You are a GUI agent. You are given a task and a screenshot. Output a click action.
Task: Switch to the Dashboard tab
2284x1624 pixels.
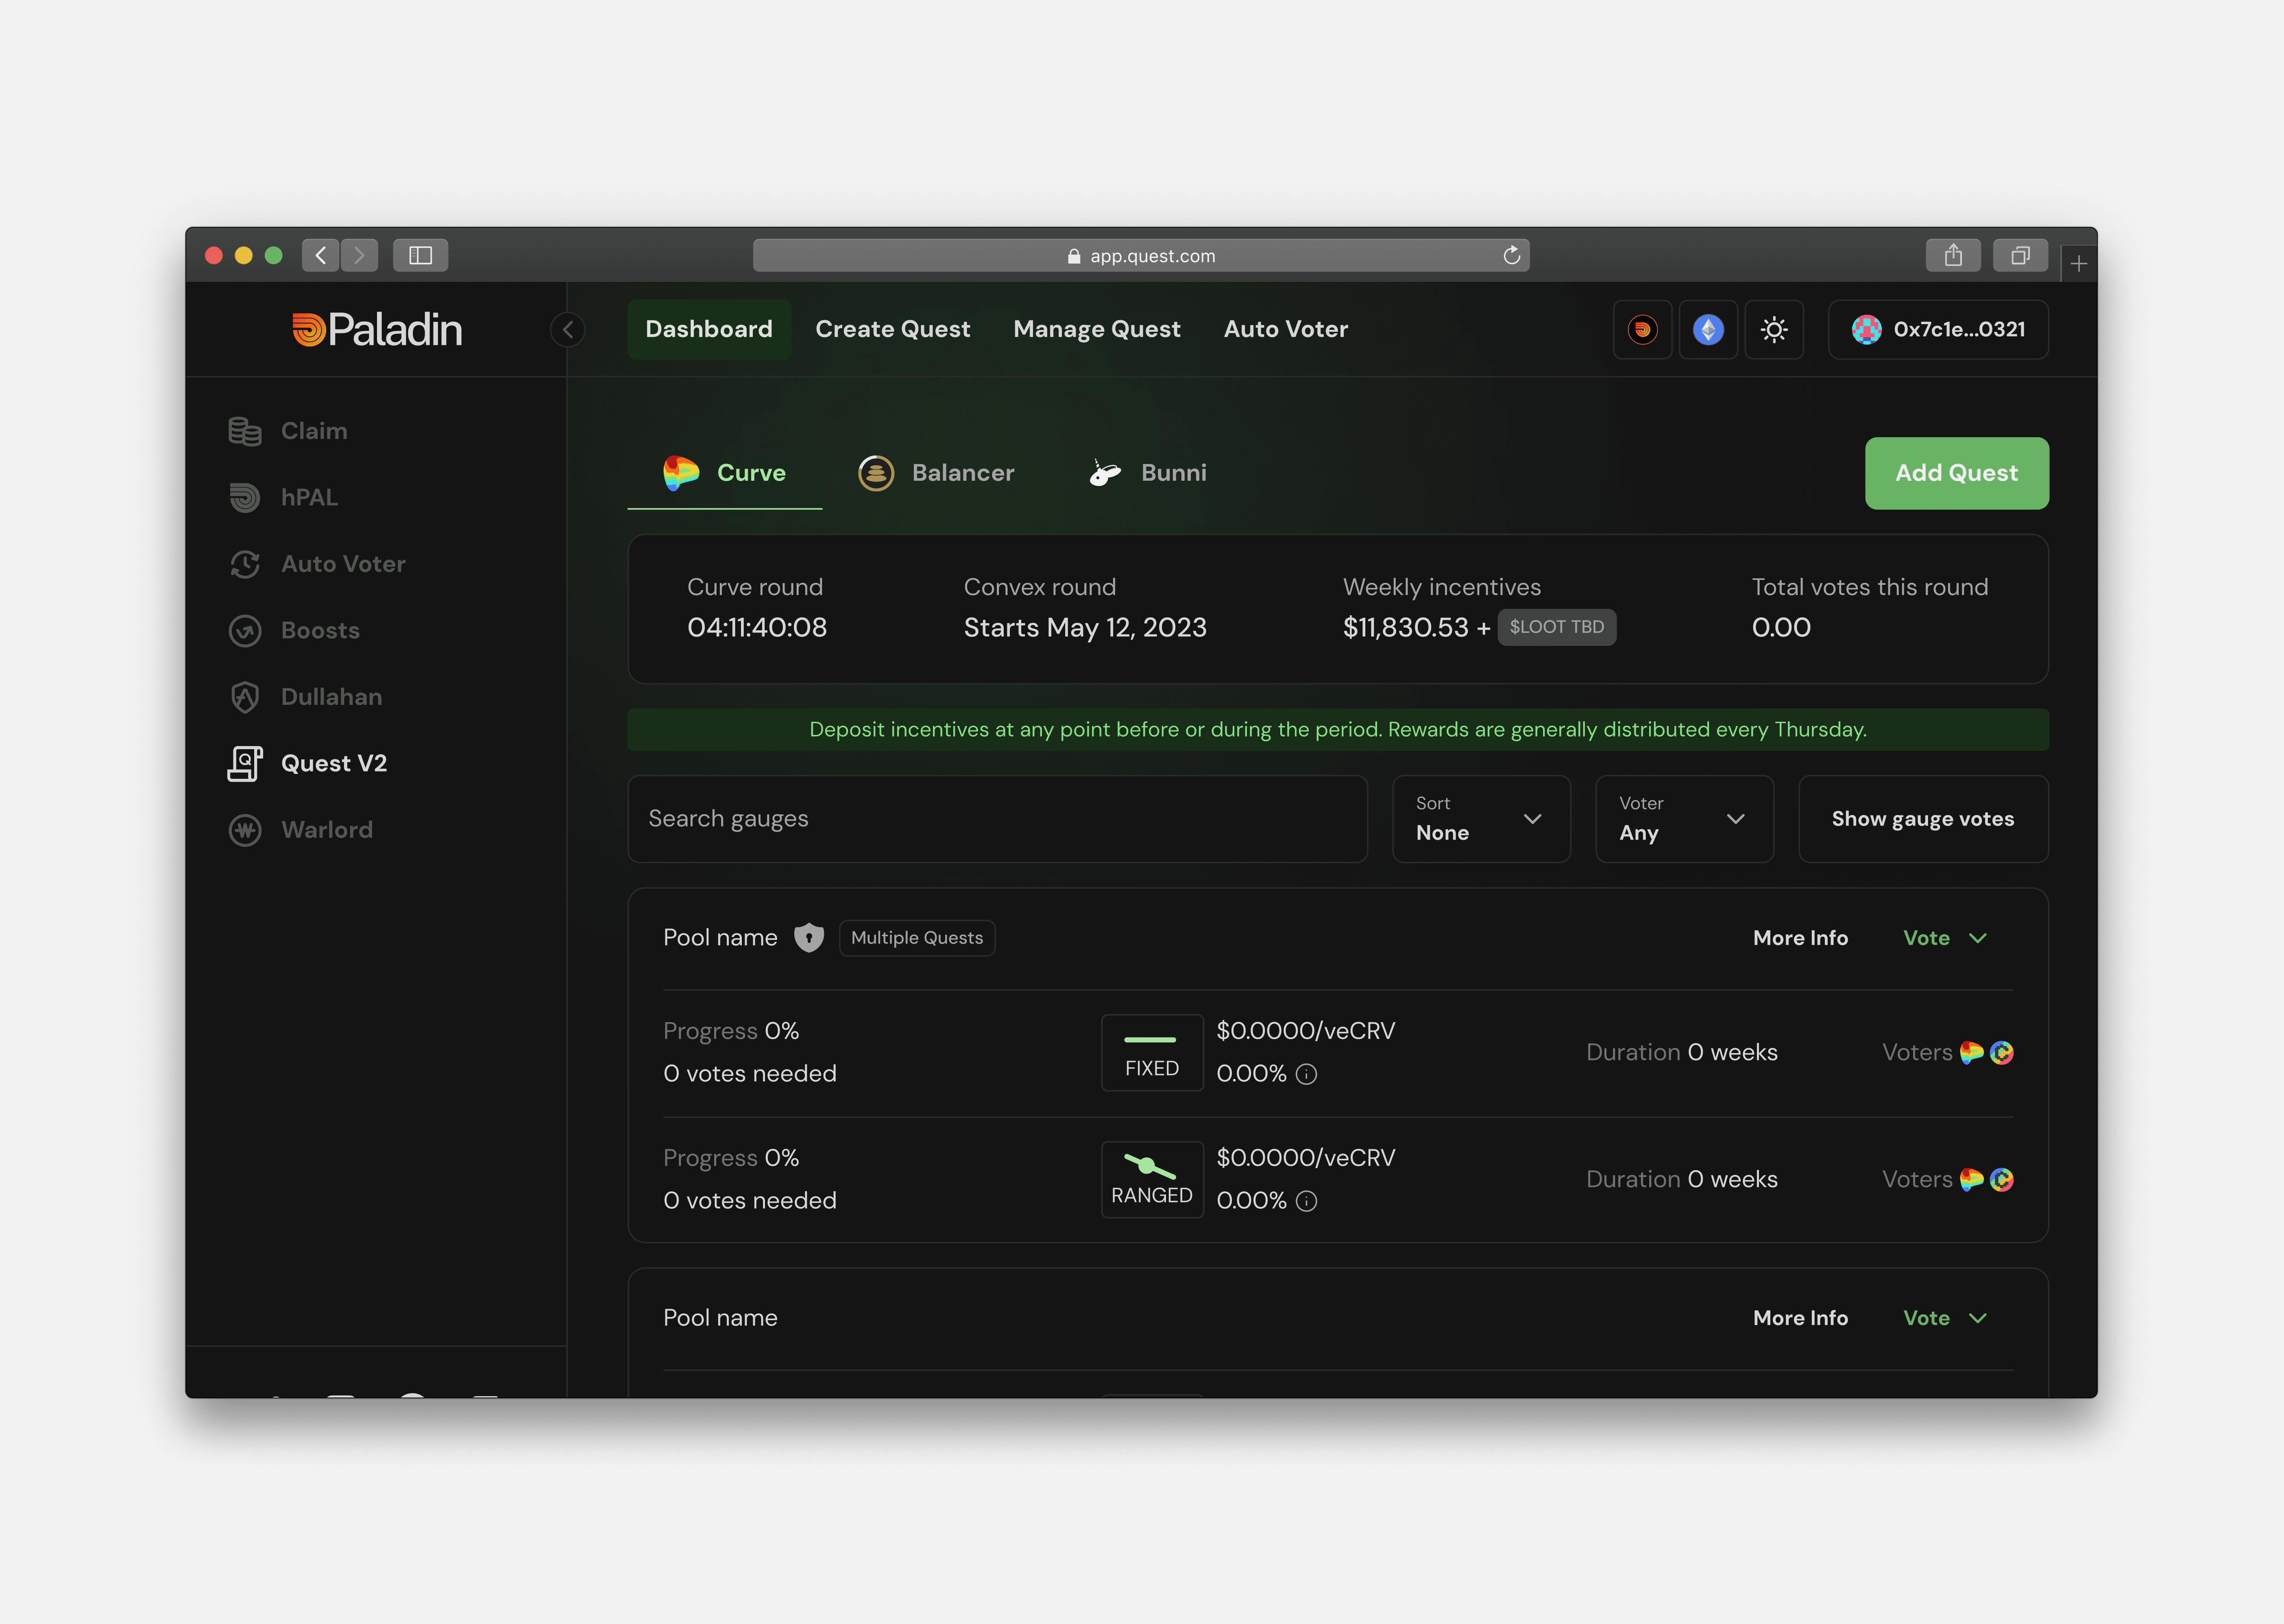[709, 329]
